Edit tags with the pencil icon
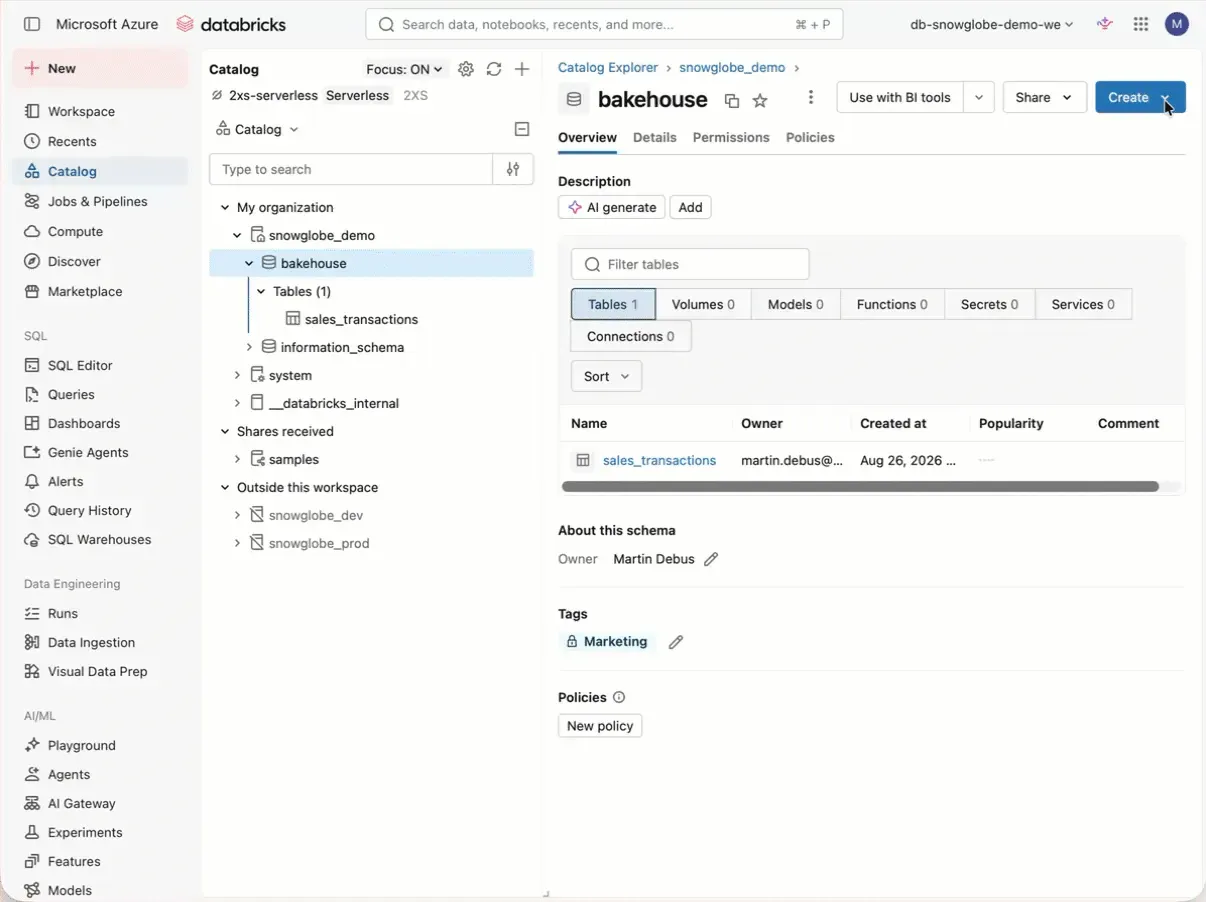1206x902 pixels. tap(676, 642)
